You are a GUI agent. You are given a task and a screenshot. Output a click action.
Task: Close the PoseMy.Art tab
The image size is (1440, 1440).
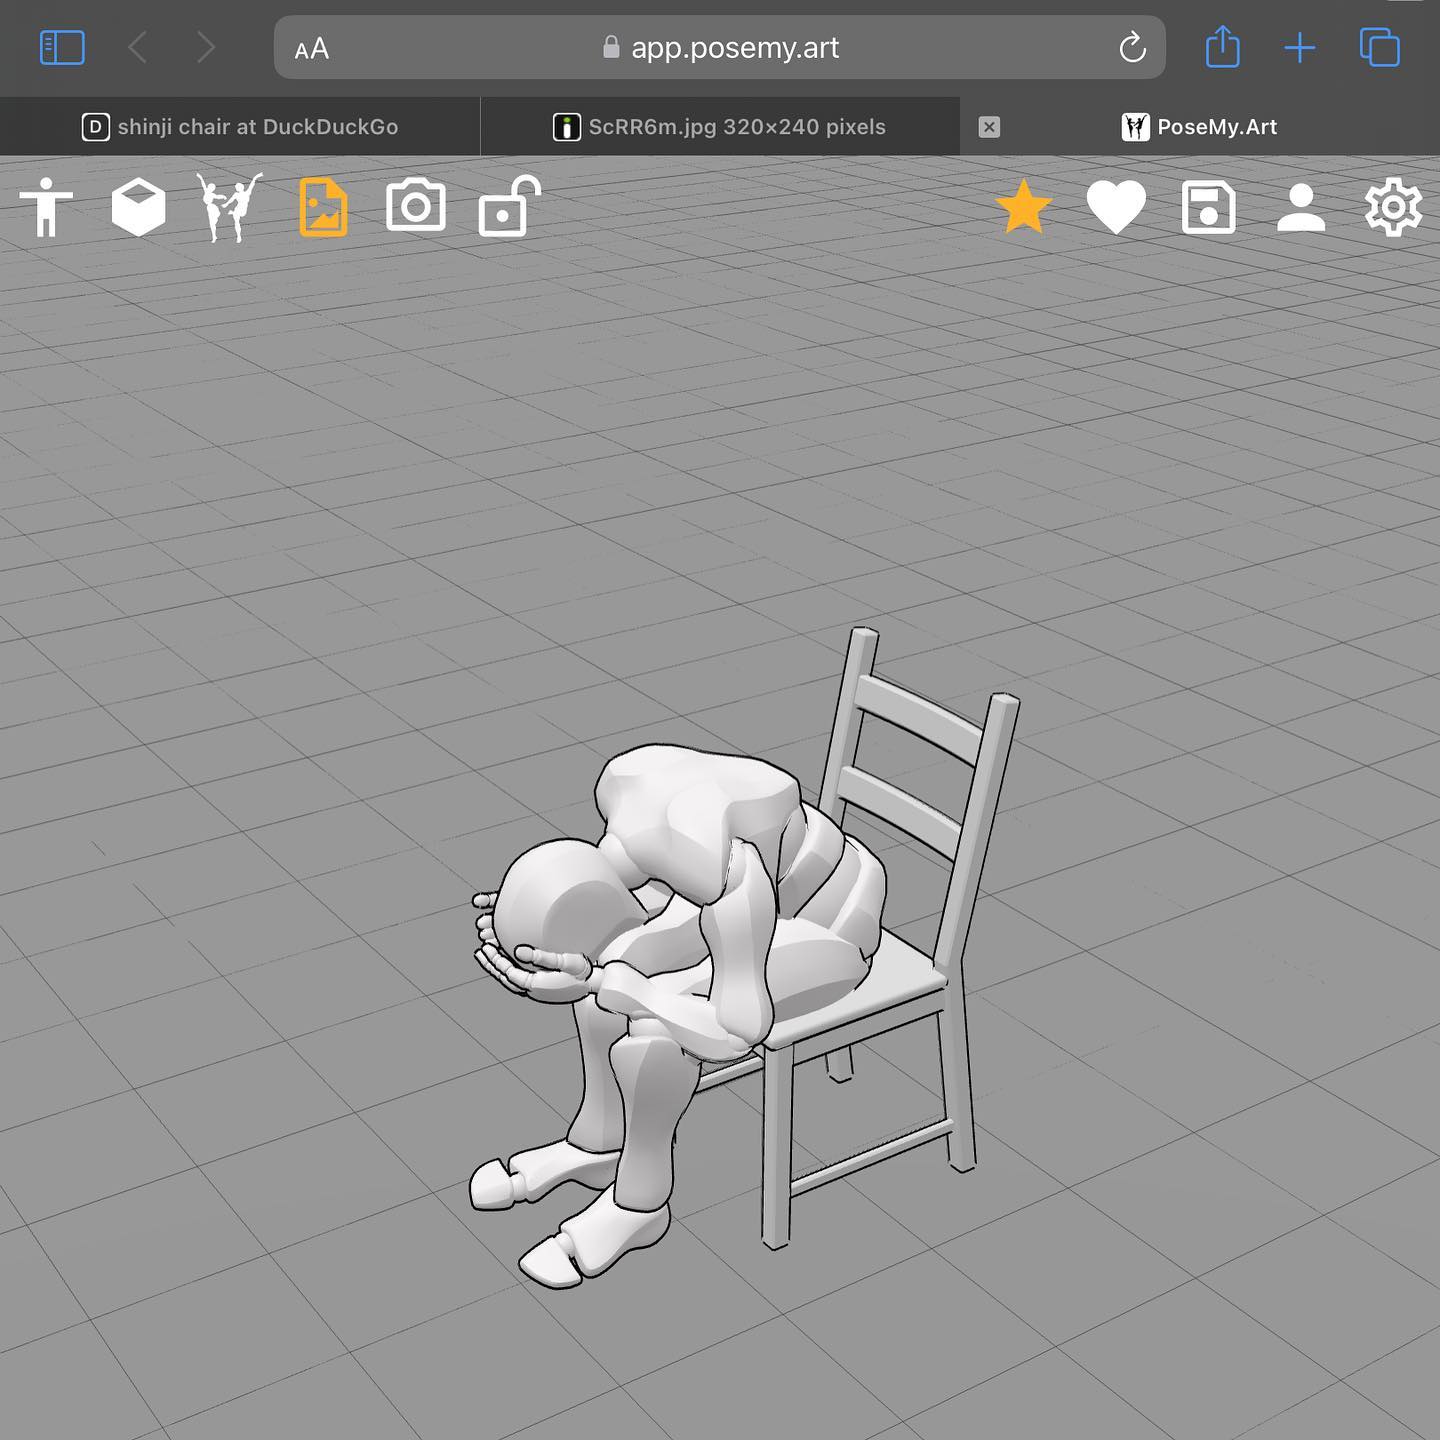pyautogui.click(x=989, y=127)
